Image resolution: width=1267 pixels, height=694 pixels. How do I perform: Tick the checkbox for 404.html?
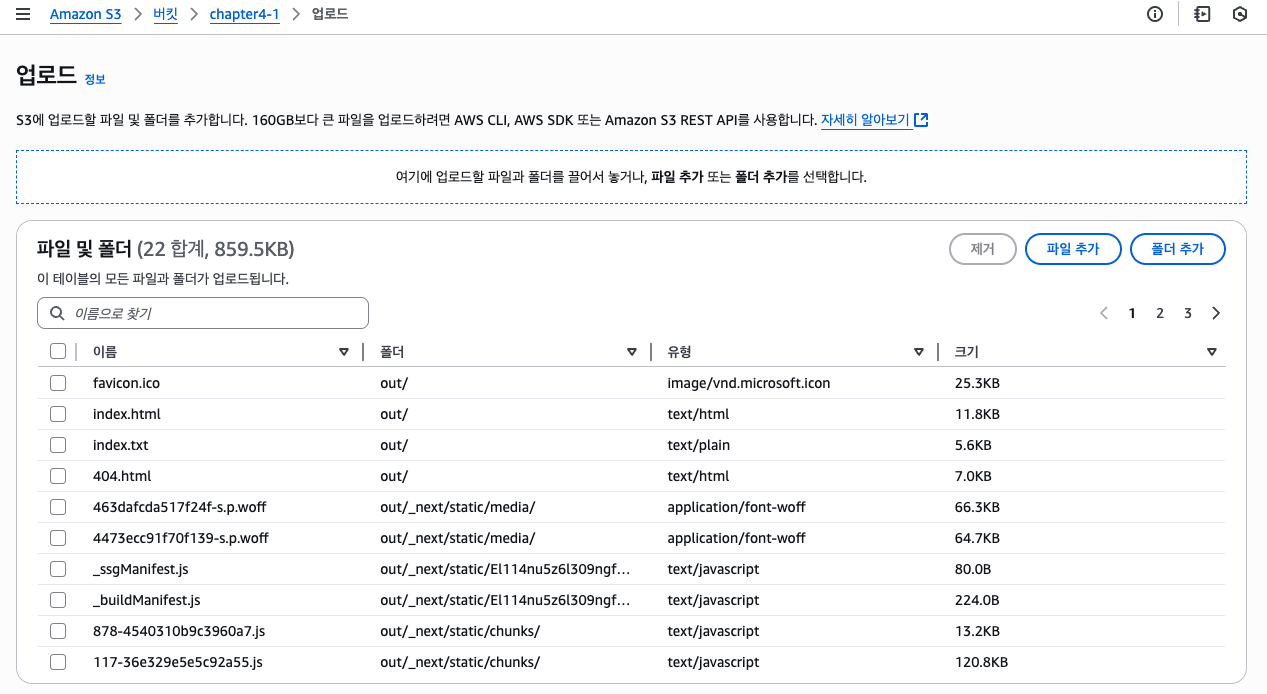(x=58, y=476)
